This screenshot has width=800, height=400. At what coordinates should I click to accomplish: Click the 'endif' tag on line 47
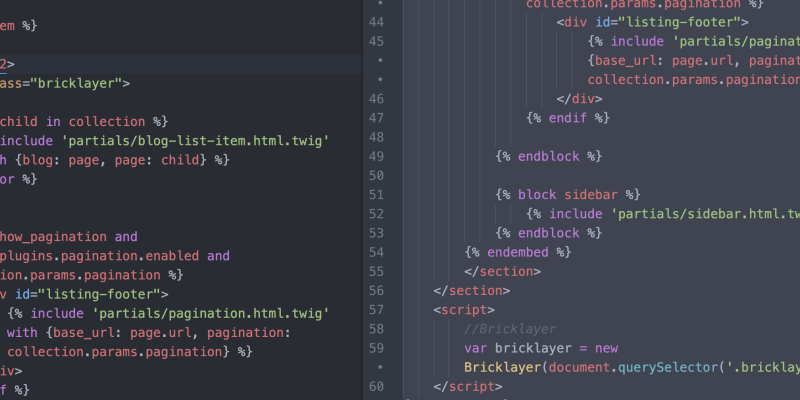coord(568,118)
